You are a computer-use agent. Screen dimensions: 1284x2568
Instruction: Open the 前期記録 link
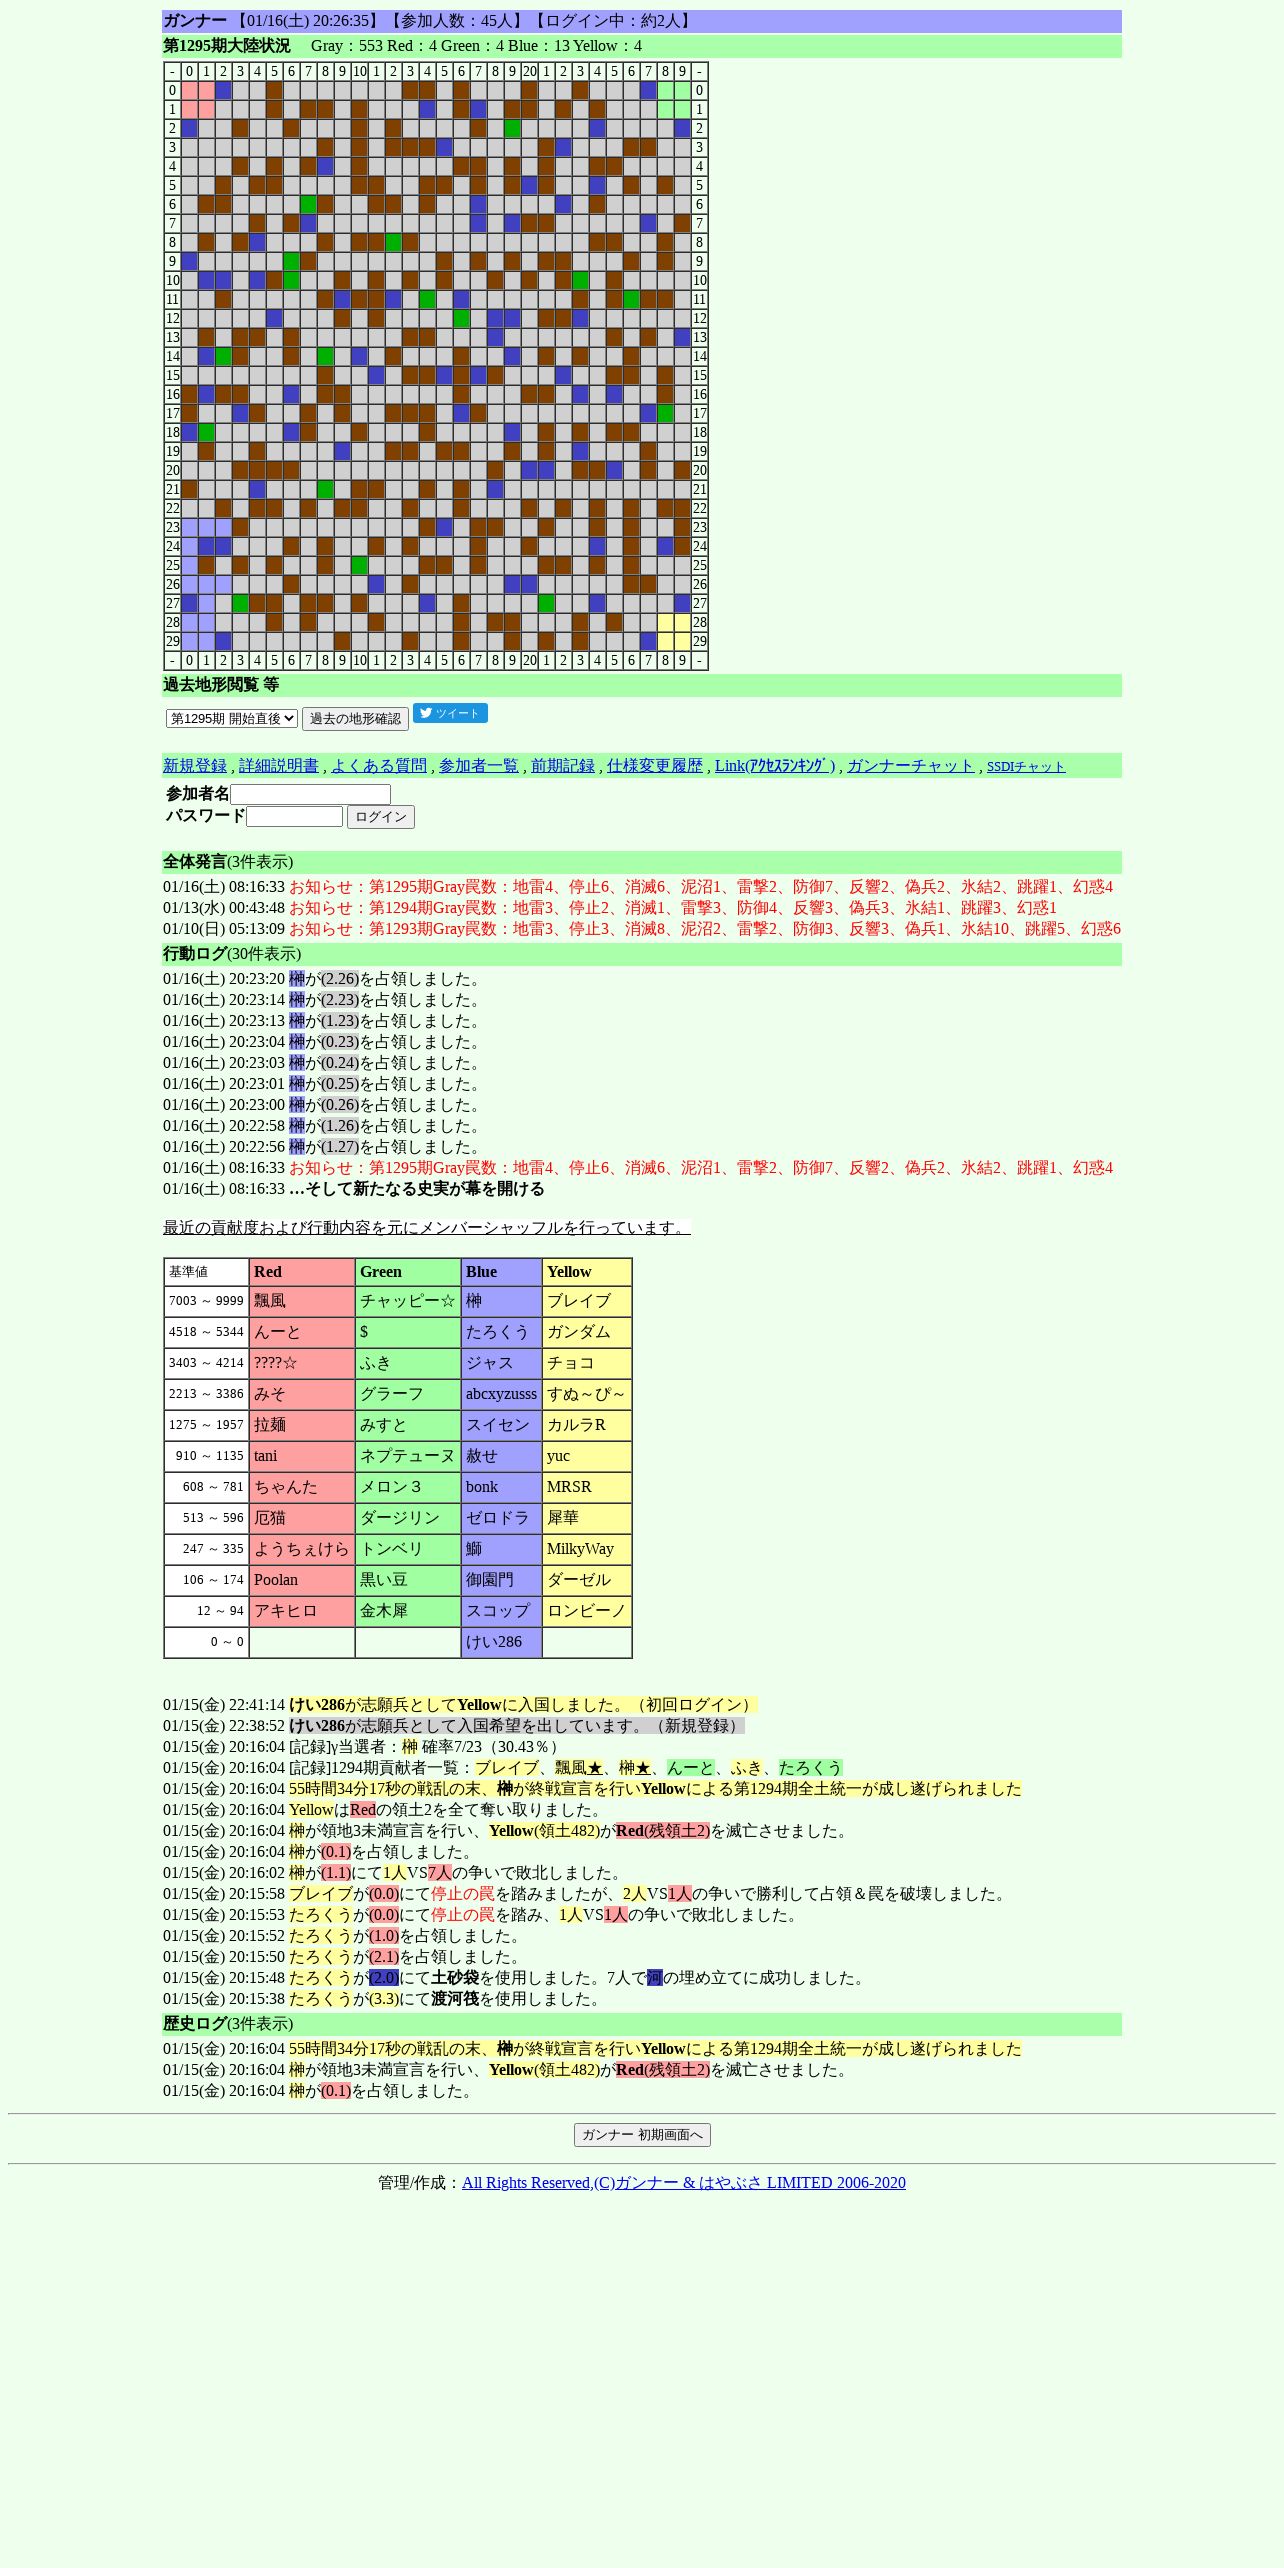point(563,765)
